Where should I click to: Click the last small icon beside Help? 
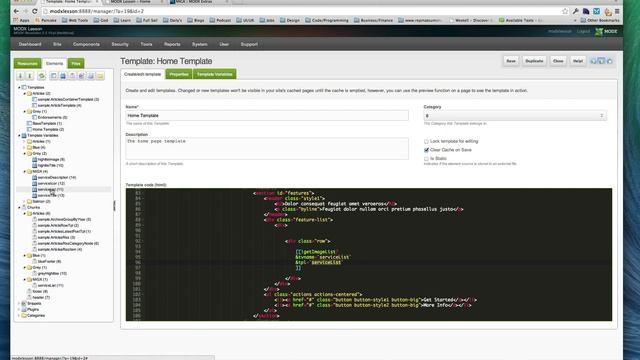(610, 61)
